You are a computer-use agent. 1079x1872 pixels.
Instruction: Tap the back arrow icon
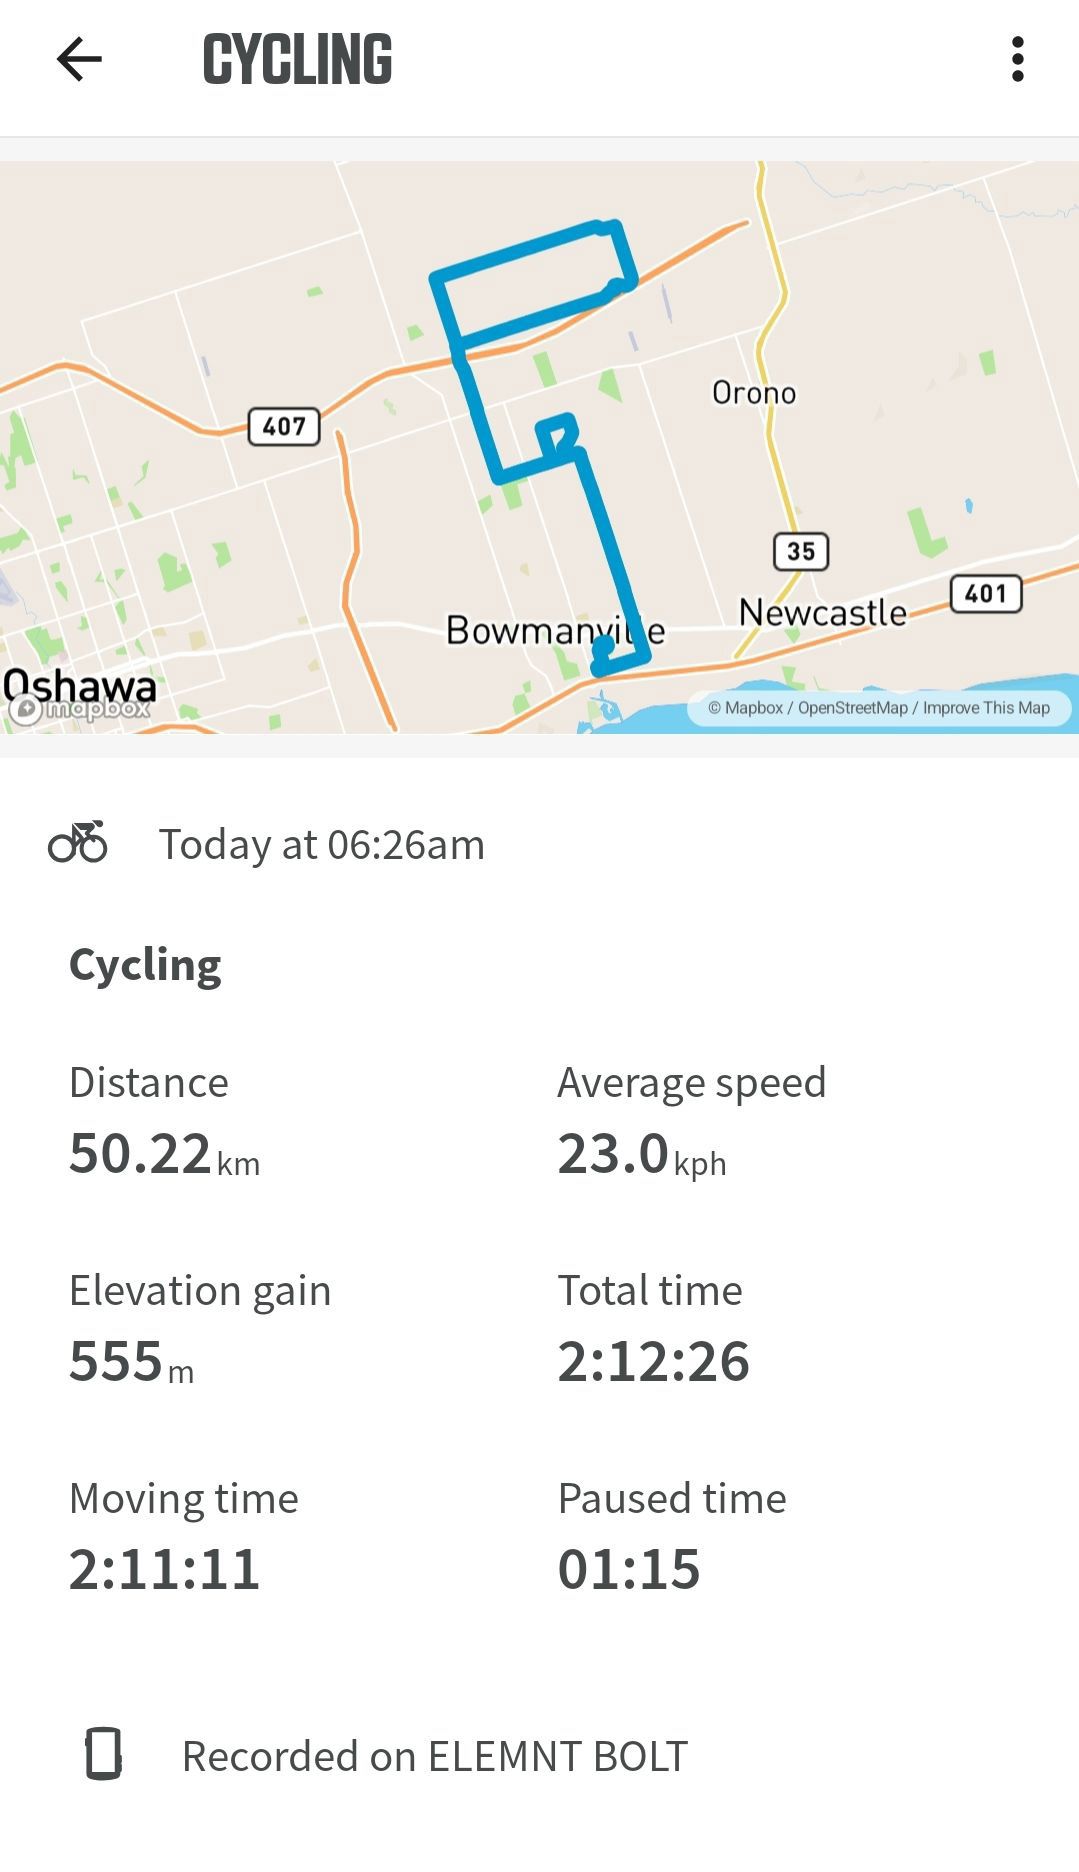[x=79, y=60]
